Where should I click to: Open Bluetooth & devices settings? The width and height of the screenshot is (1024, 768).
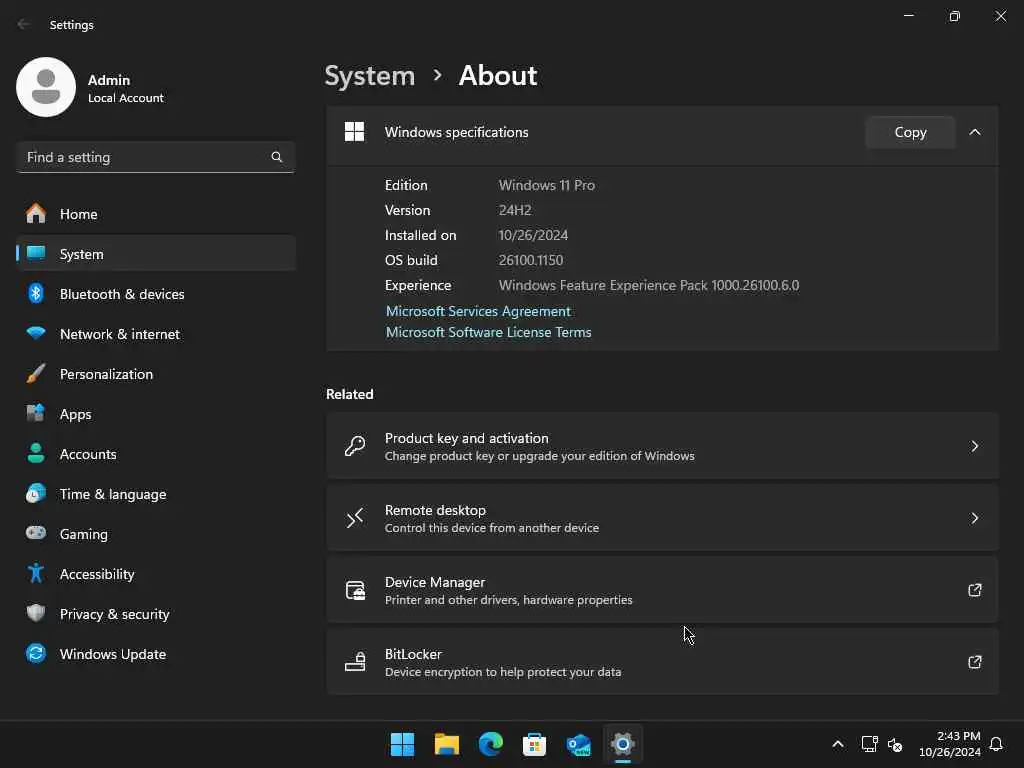coord(156,293)
